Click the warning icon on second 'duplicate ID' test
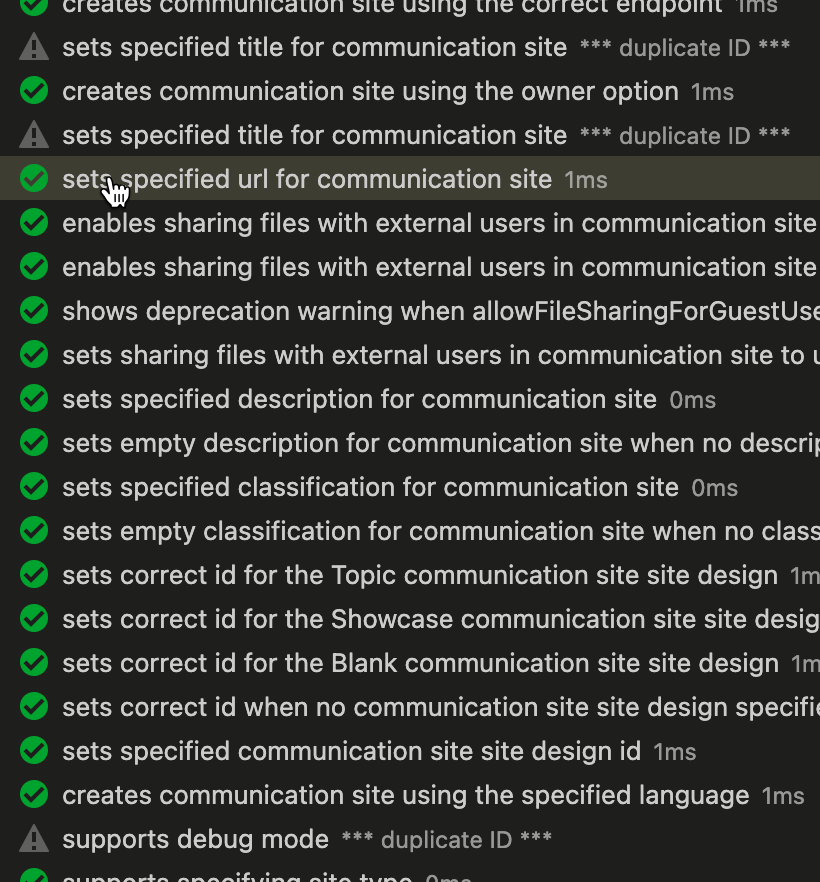Image resolution: width=820 pixels, height=882 pixels. tap(33, 134)
